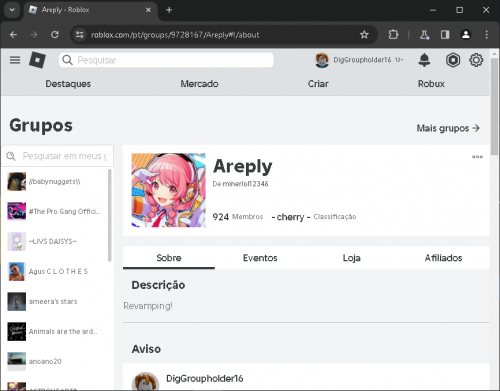Click the groups list scrollbar
The width and height of the screenshot is (500, 391).
pyautogui.click(x=110, y=215)
